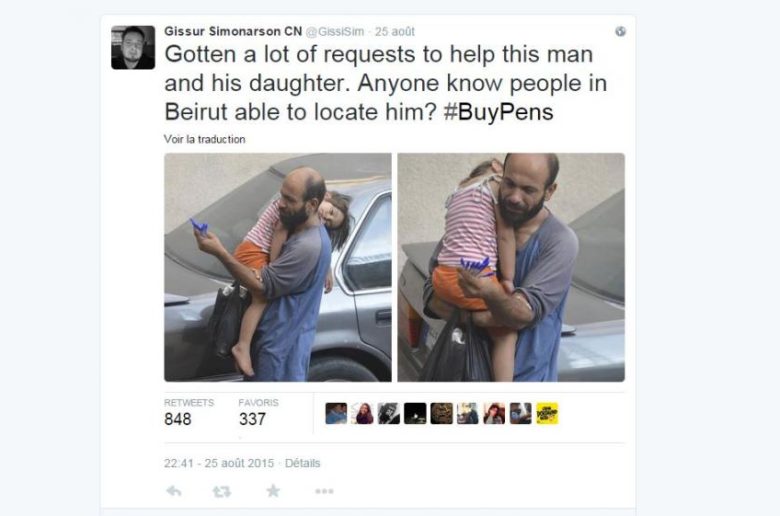Click the 848 retweets count

point(178,419)
